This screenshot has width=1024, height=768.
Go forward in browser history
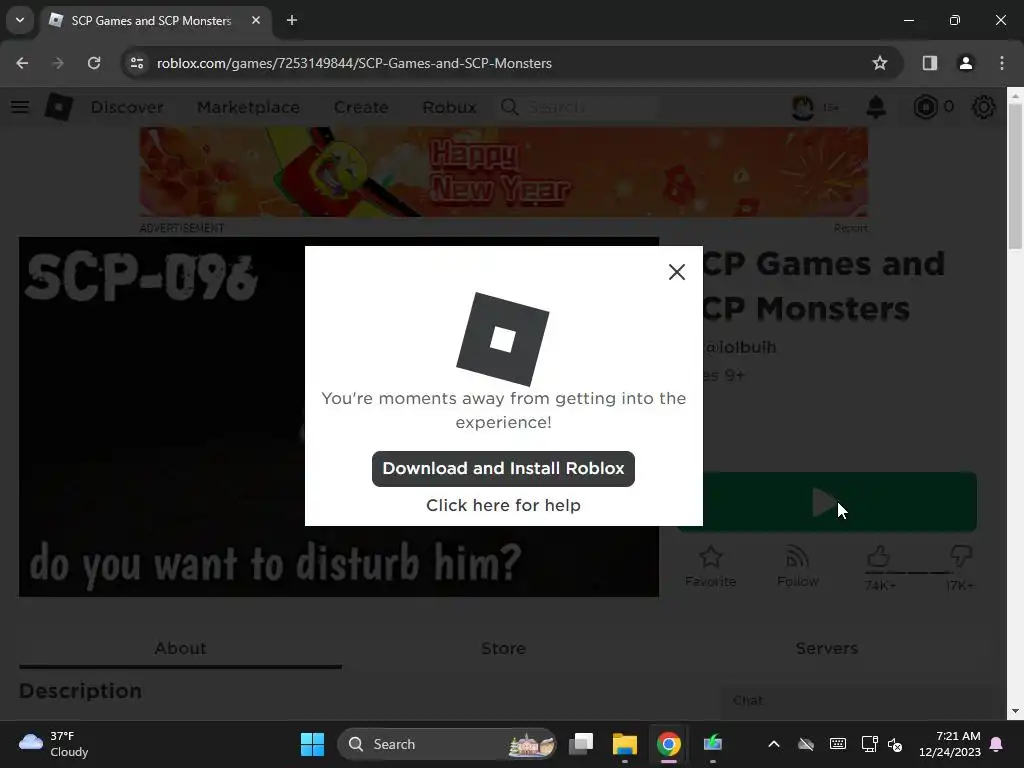pyautogui.click(x=58, y=63)
